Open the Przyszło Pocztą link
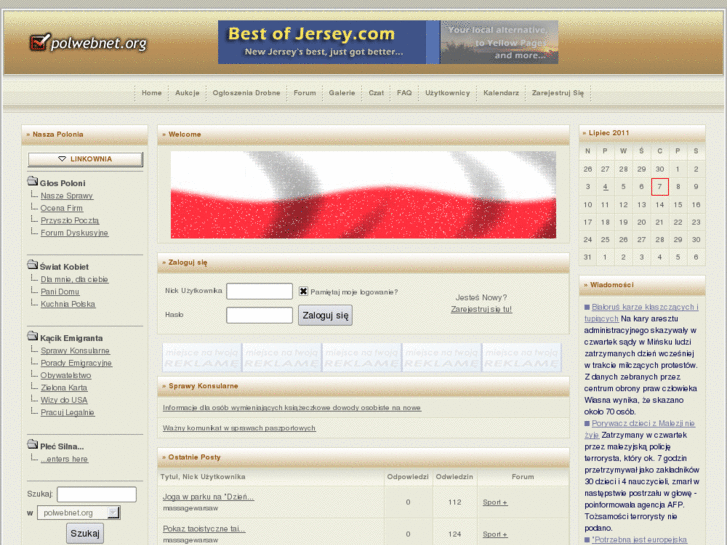 coord(70,221)
